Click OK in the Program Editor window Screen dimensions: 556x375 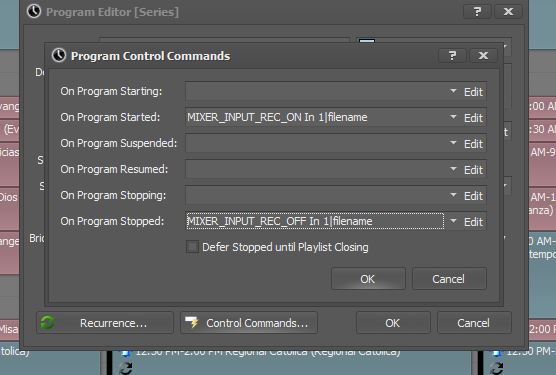[x=393, y=323]
